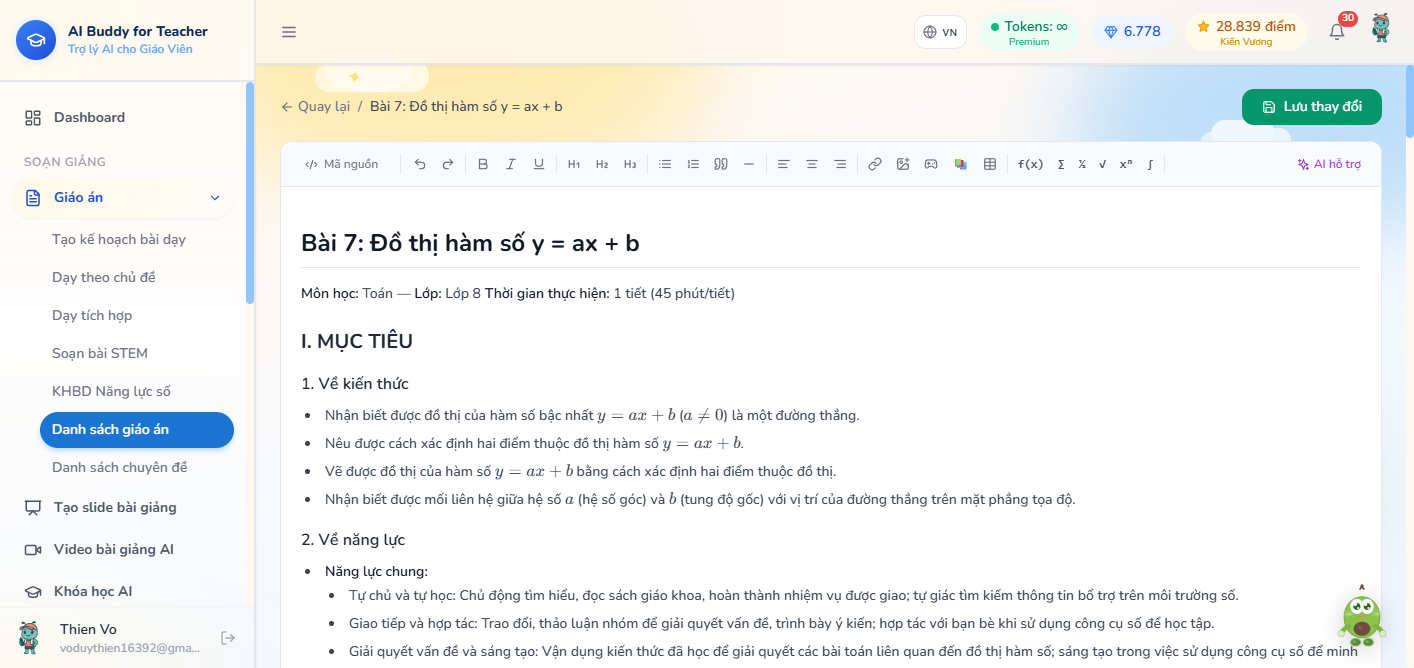Go back via Quay lại link

pyautogui.click(x=315, y=106)
